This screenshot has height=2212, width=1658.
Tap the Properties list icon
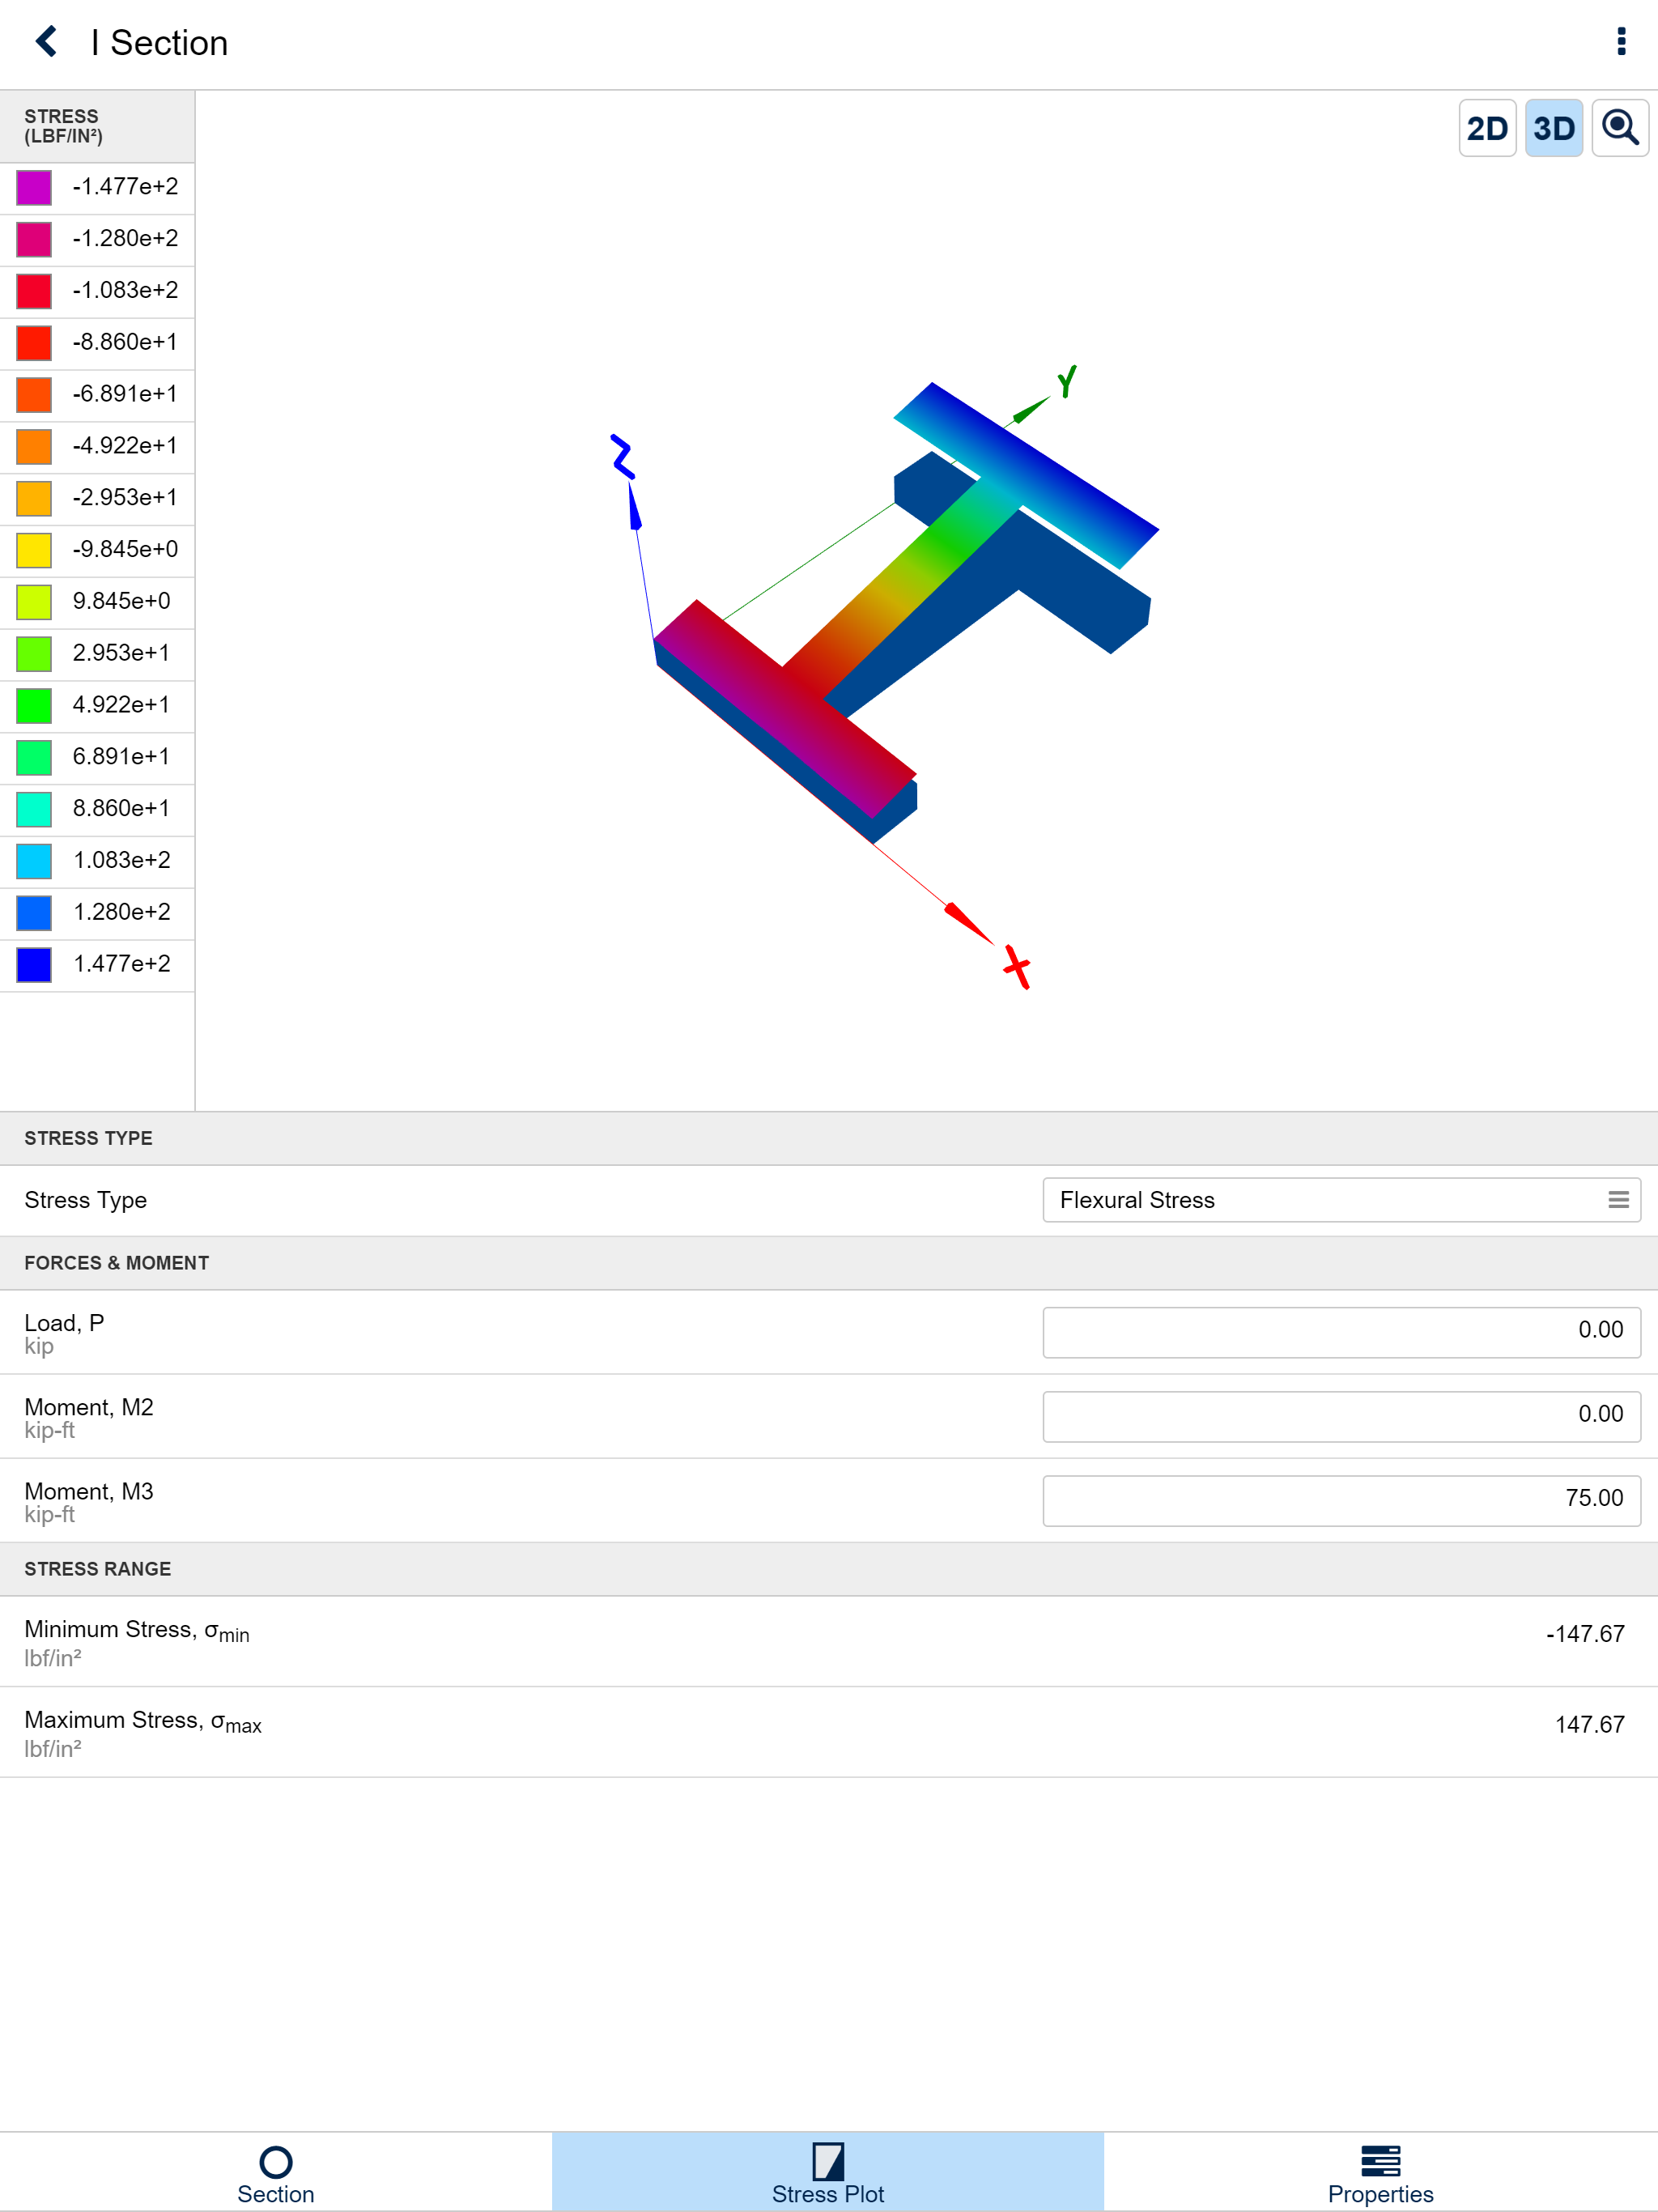[1380, 2160]
